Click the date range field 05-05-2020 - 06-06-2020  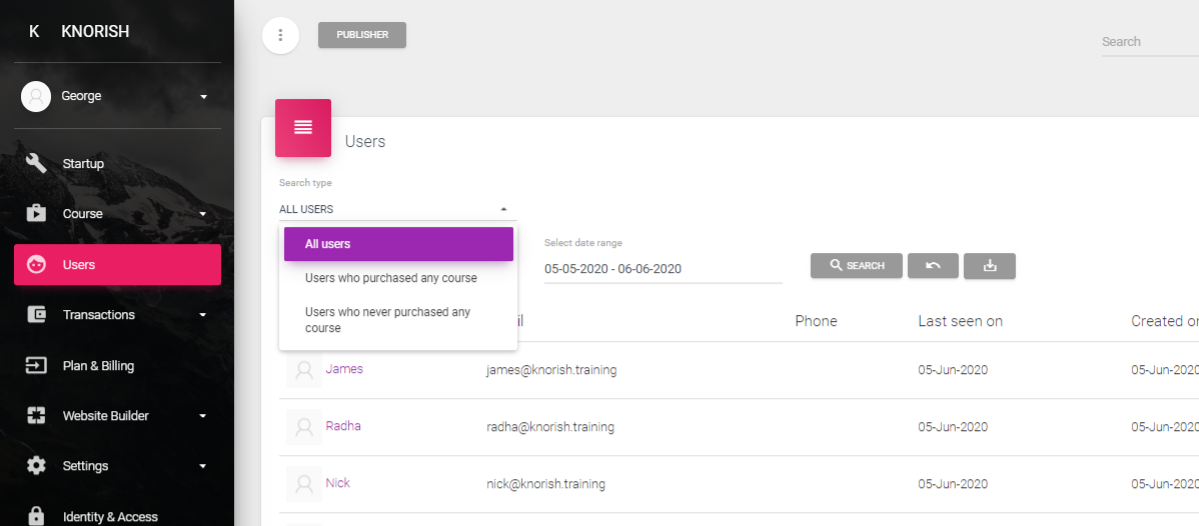point(663,269)
